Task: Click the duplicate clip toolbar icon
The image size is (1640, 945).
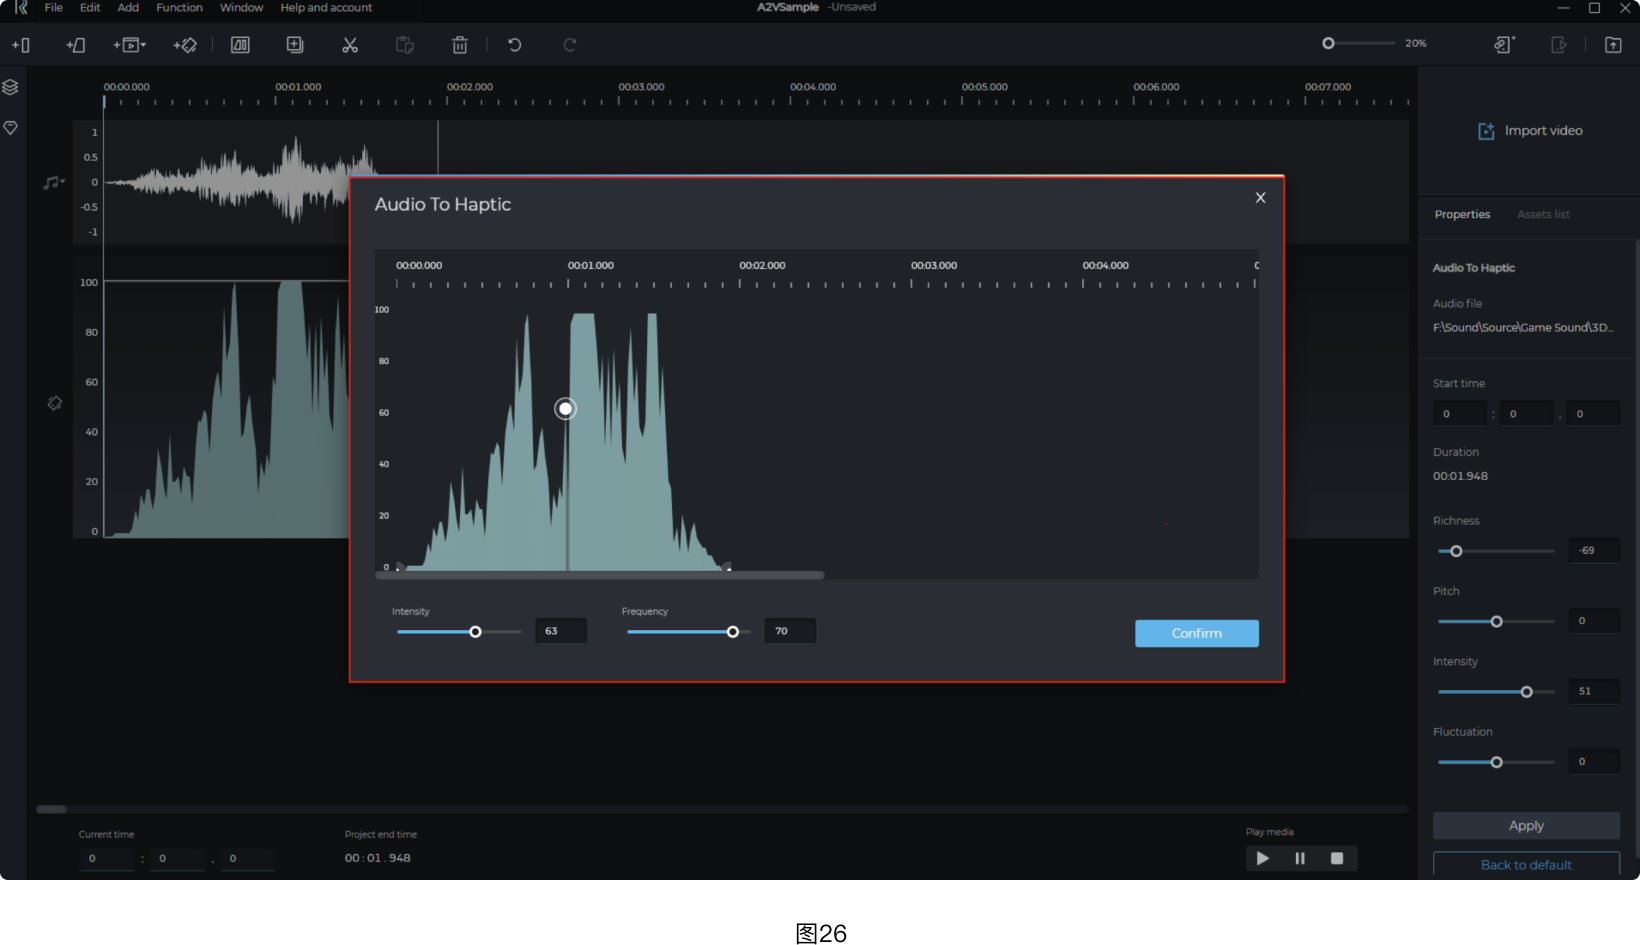Action: click(295, 44)
